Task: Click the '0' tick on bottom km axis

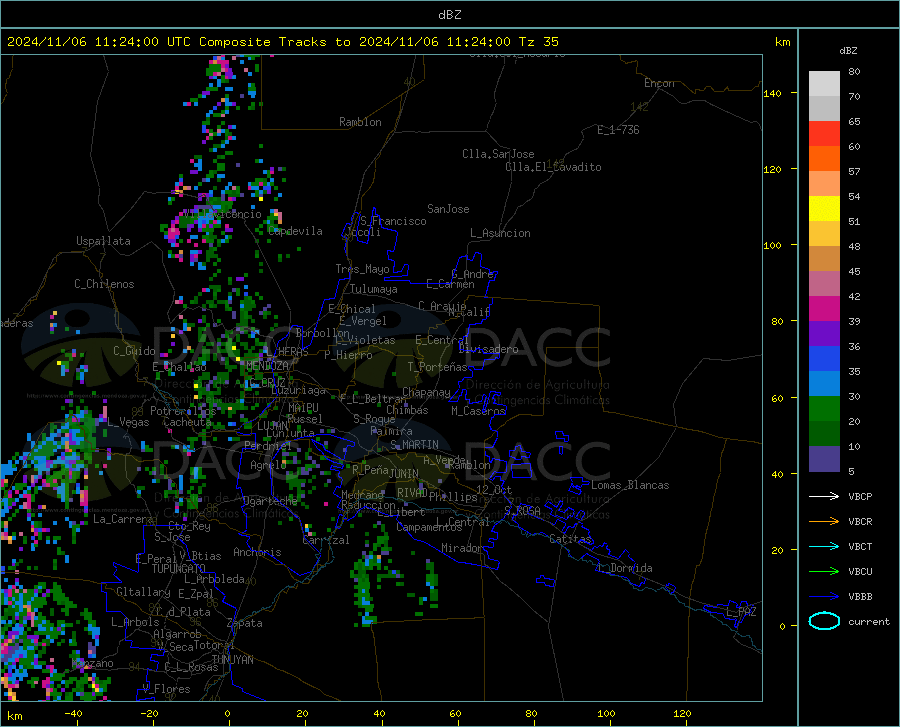Action: coord(228,713)
